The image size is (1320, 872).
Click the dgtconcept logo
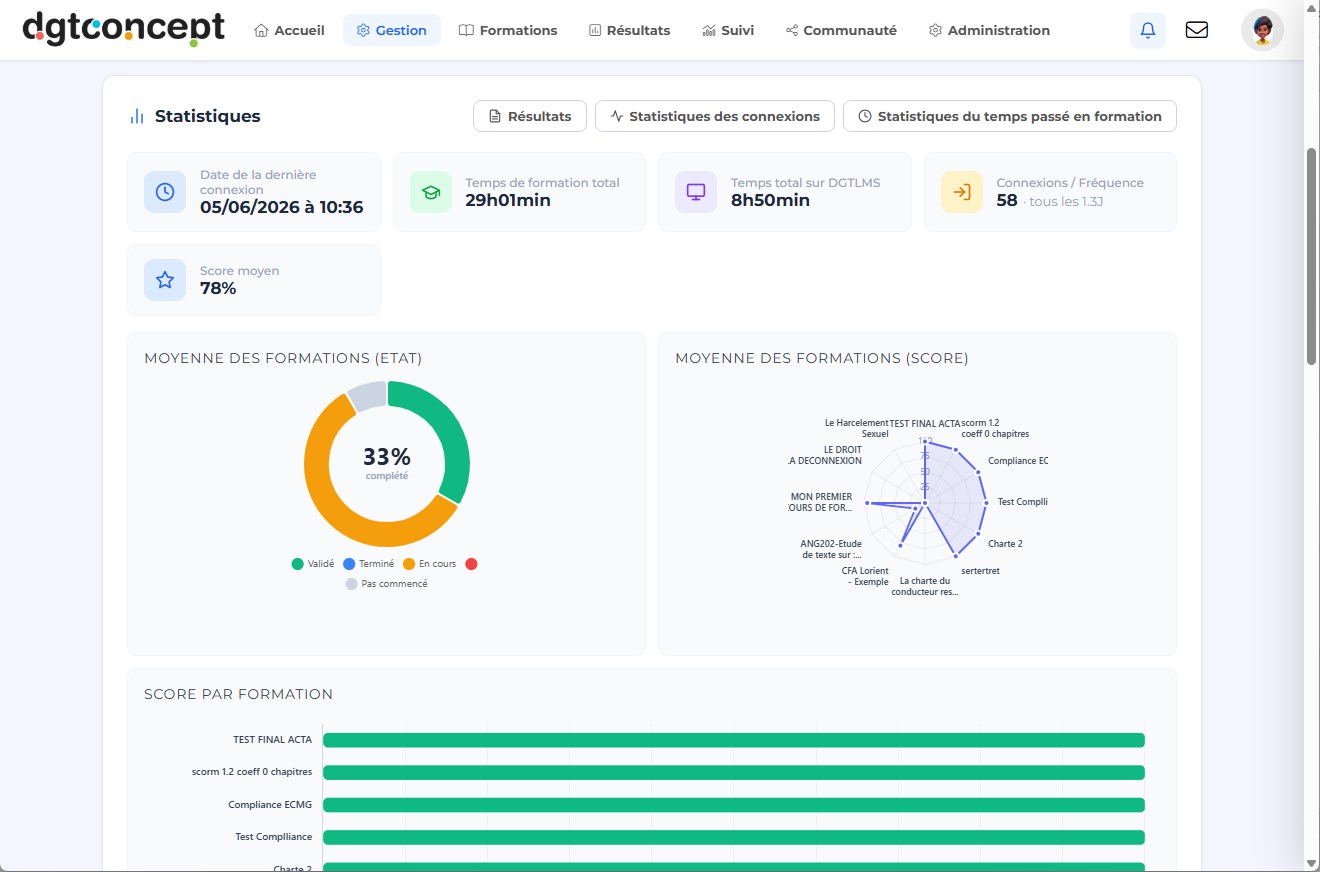(x=123, y=29)
